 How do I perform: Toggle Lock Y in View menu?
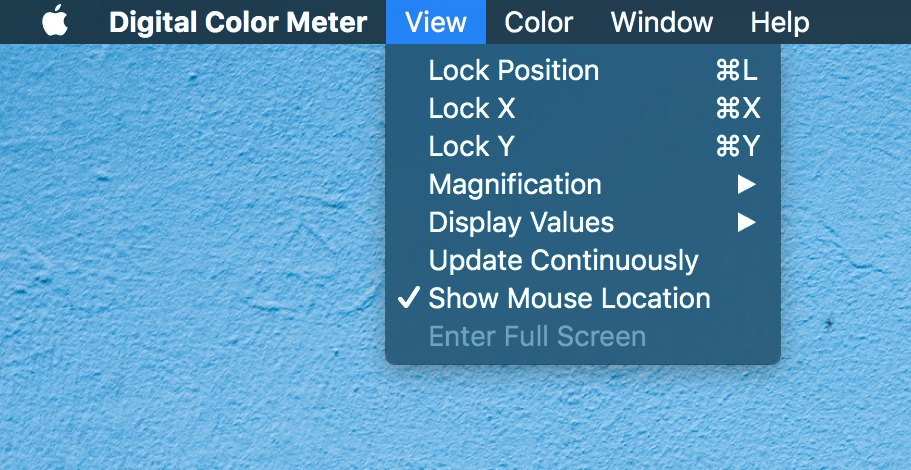coord(583,146)
